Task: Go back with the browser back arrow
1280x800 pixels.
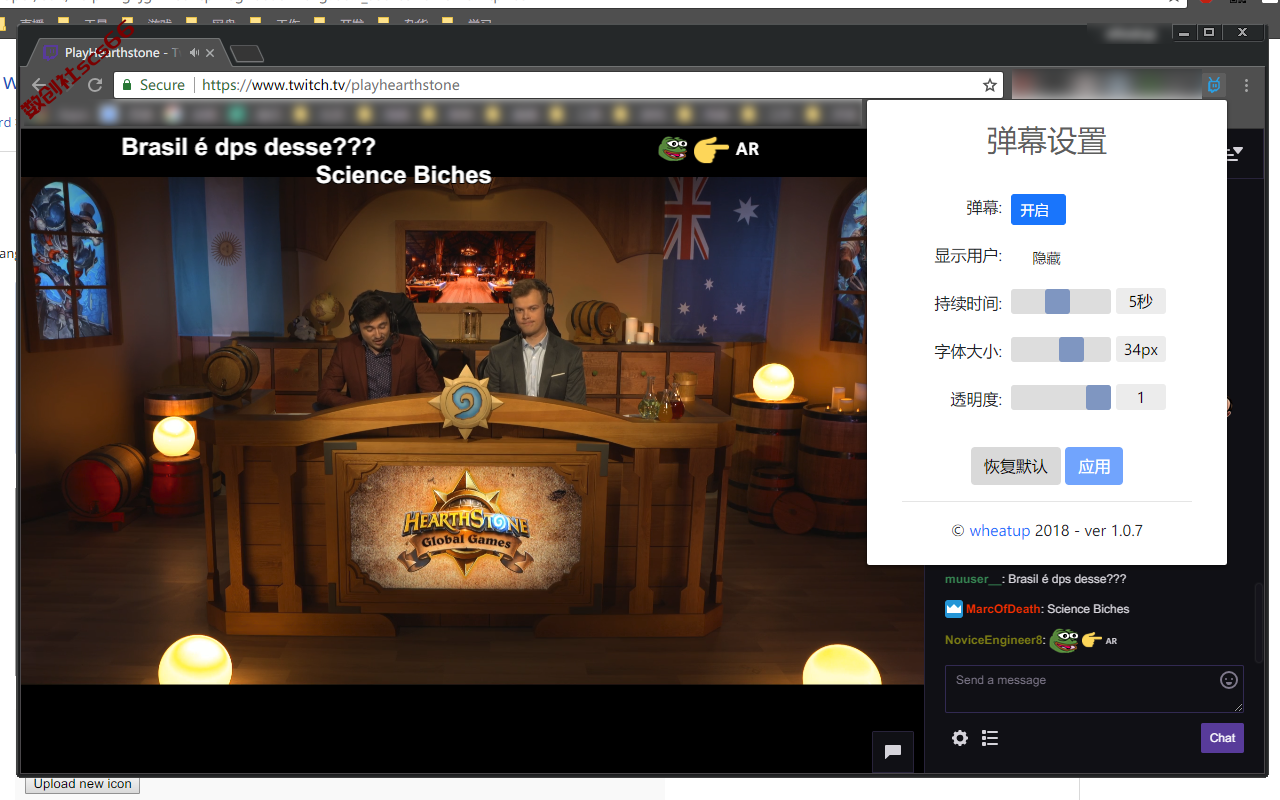Action: click(x=38, y=85)
